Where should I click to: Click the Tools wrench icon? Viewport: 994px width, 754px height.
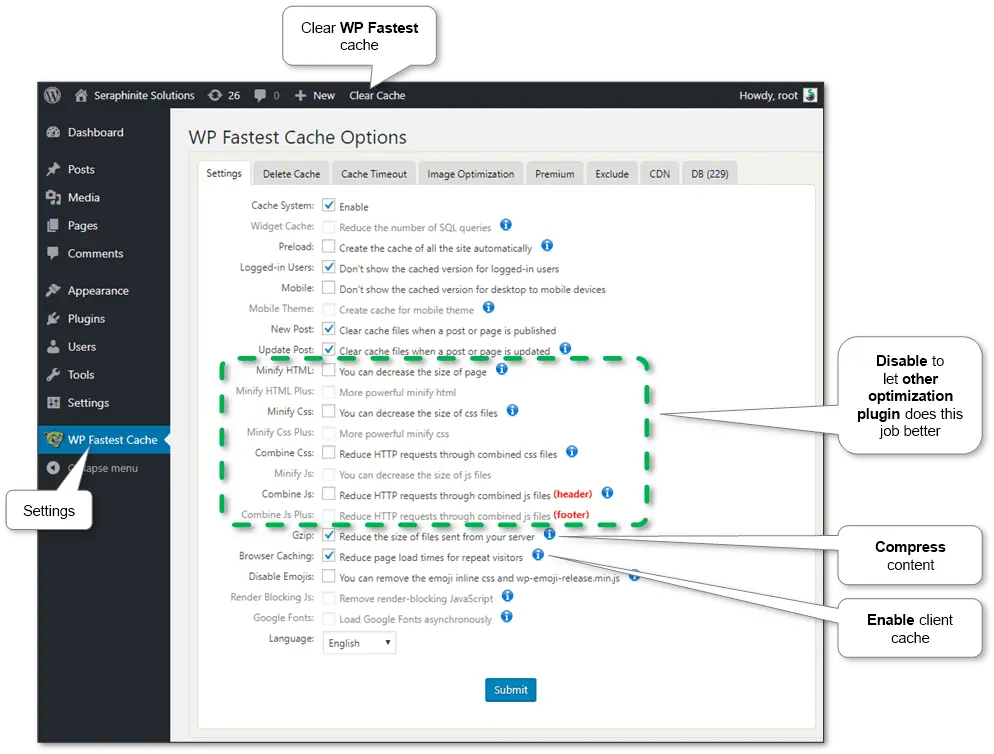[53, 374]
